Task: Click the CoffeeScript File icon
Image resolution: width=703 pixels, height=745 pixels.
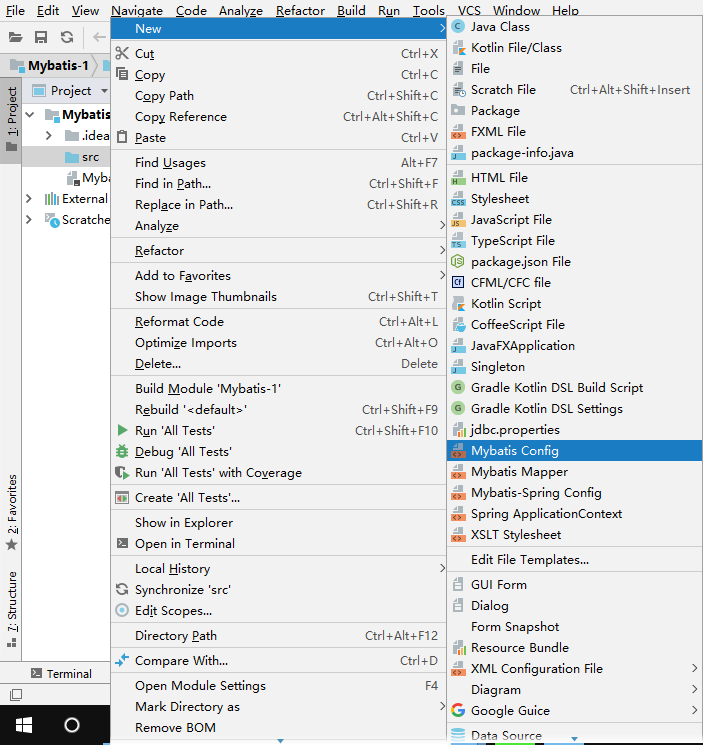Action: point(458,325)
